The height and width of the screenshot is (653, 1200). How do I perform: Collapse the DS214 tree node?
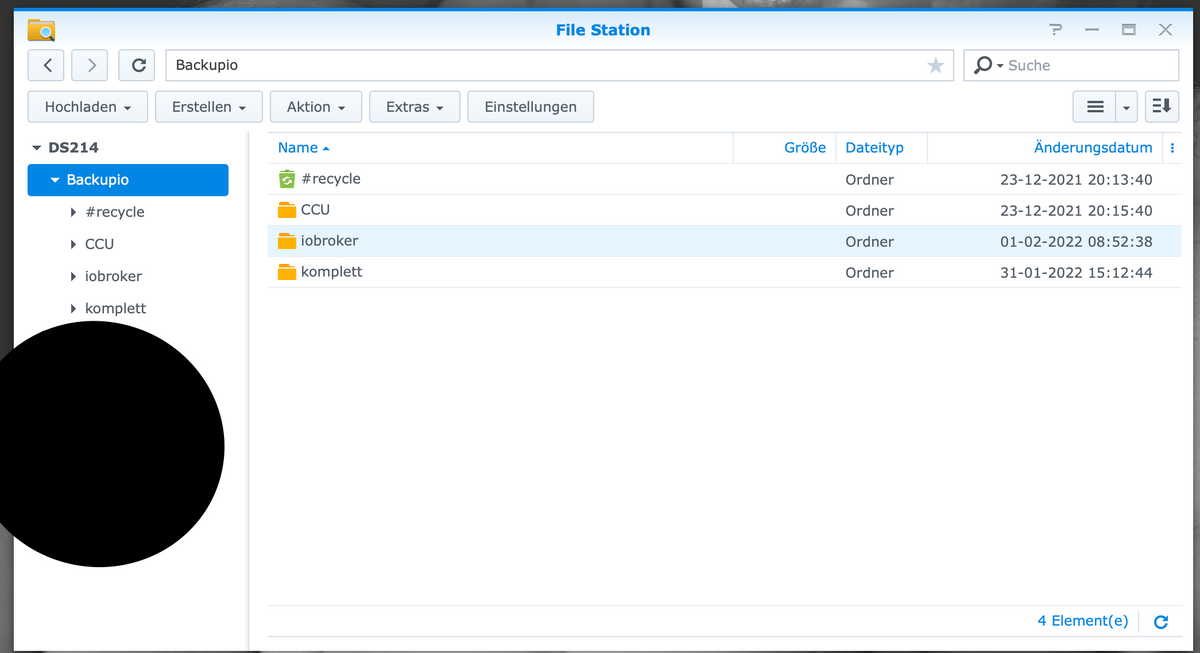(37, 148)
